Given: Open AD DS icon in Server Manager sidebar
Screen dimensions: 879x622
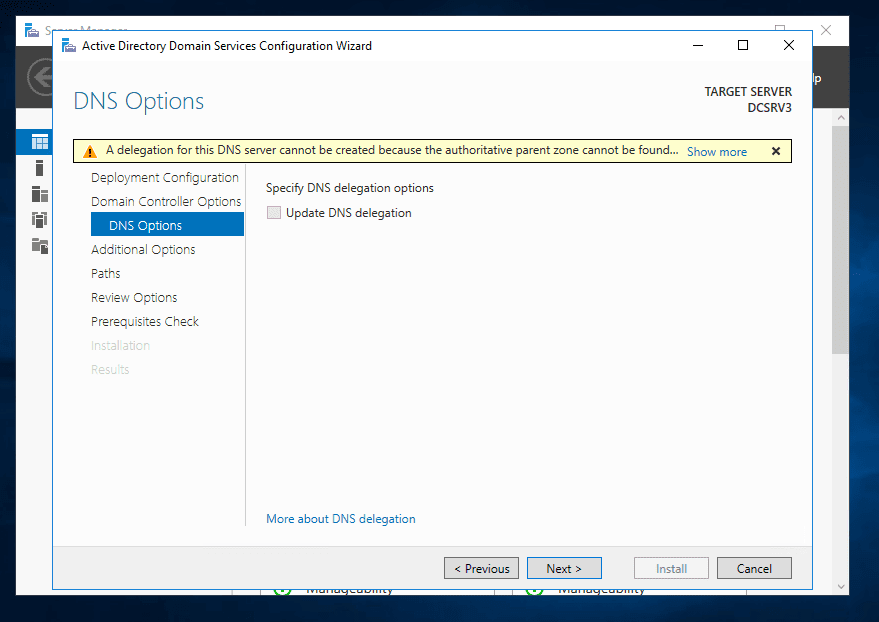Looking at the screenshot, I should (40, 220).
